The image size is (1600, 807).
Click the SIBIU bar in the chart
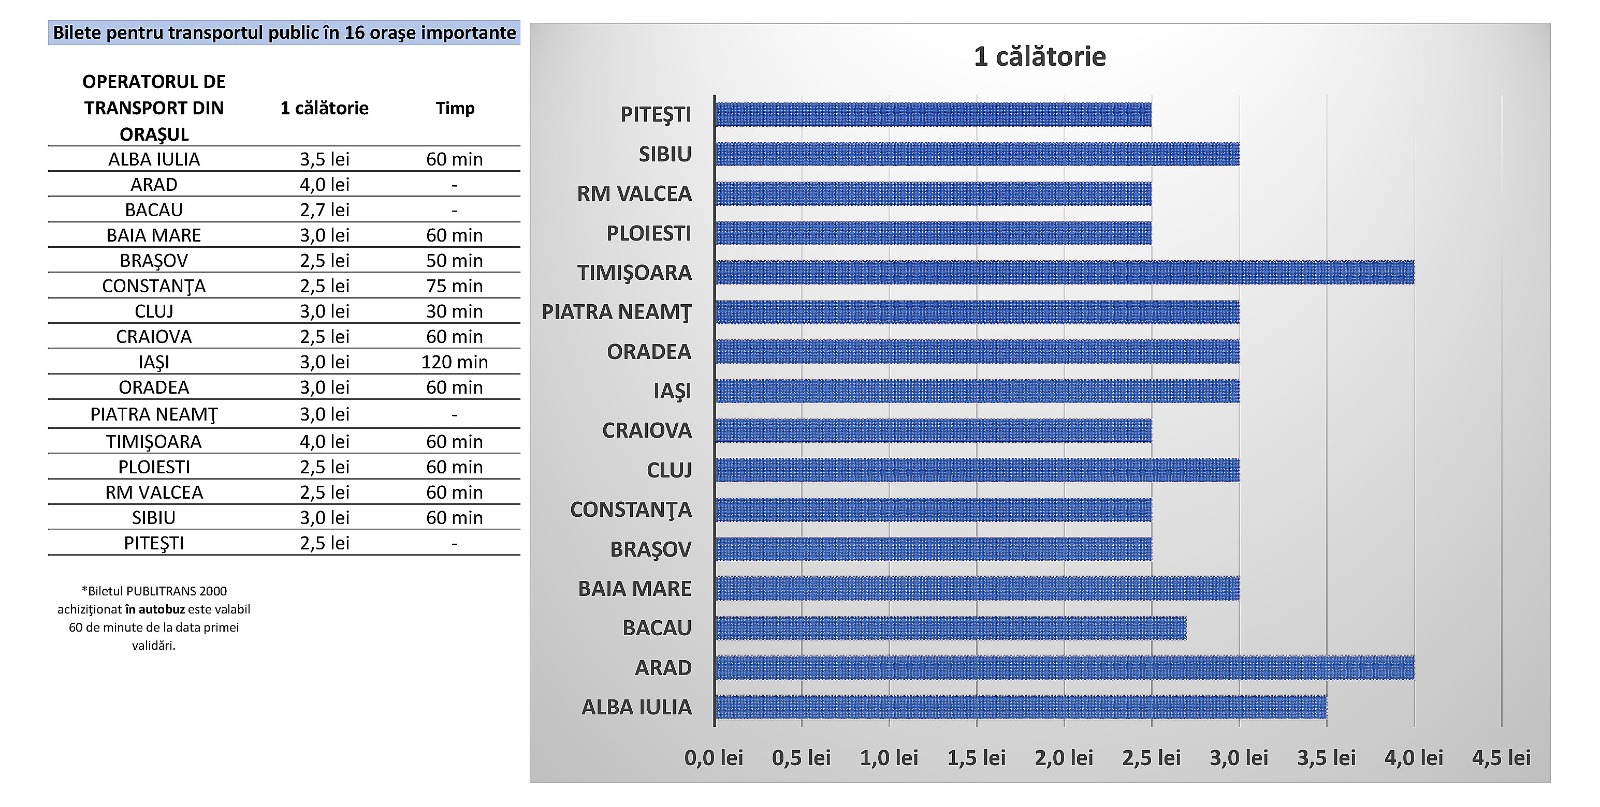click(x=977, y=154)
